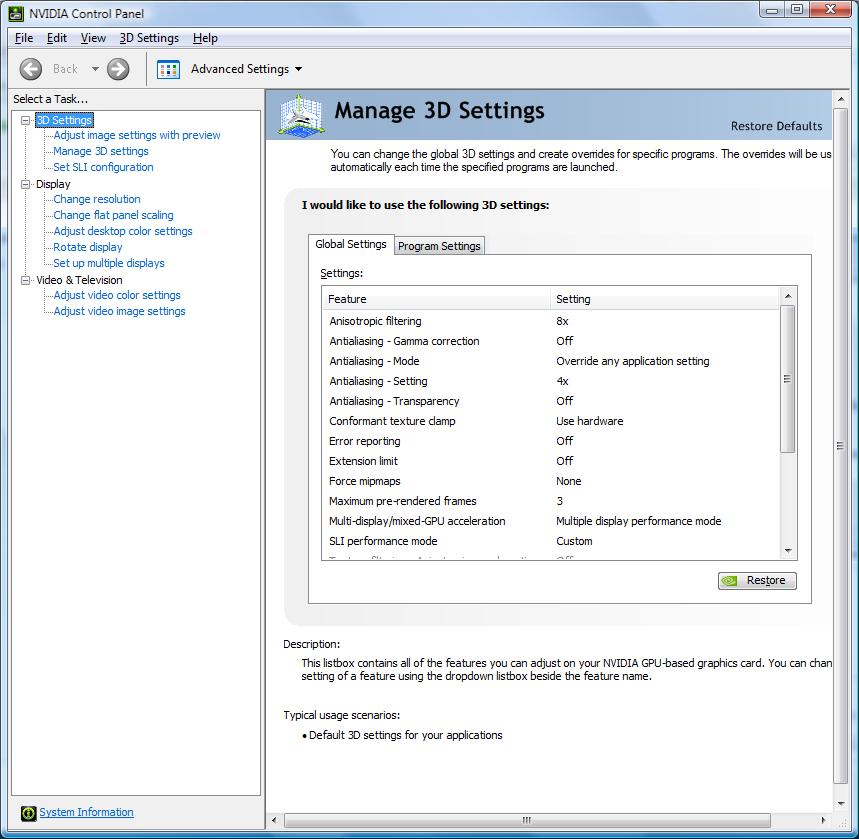Click the main pane scroll-down arrow
Image resolution: width=859 pixels, height=839 pixels.
[840, 804]
